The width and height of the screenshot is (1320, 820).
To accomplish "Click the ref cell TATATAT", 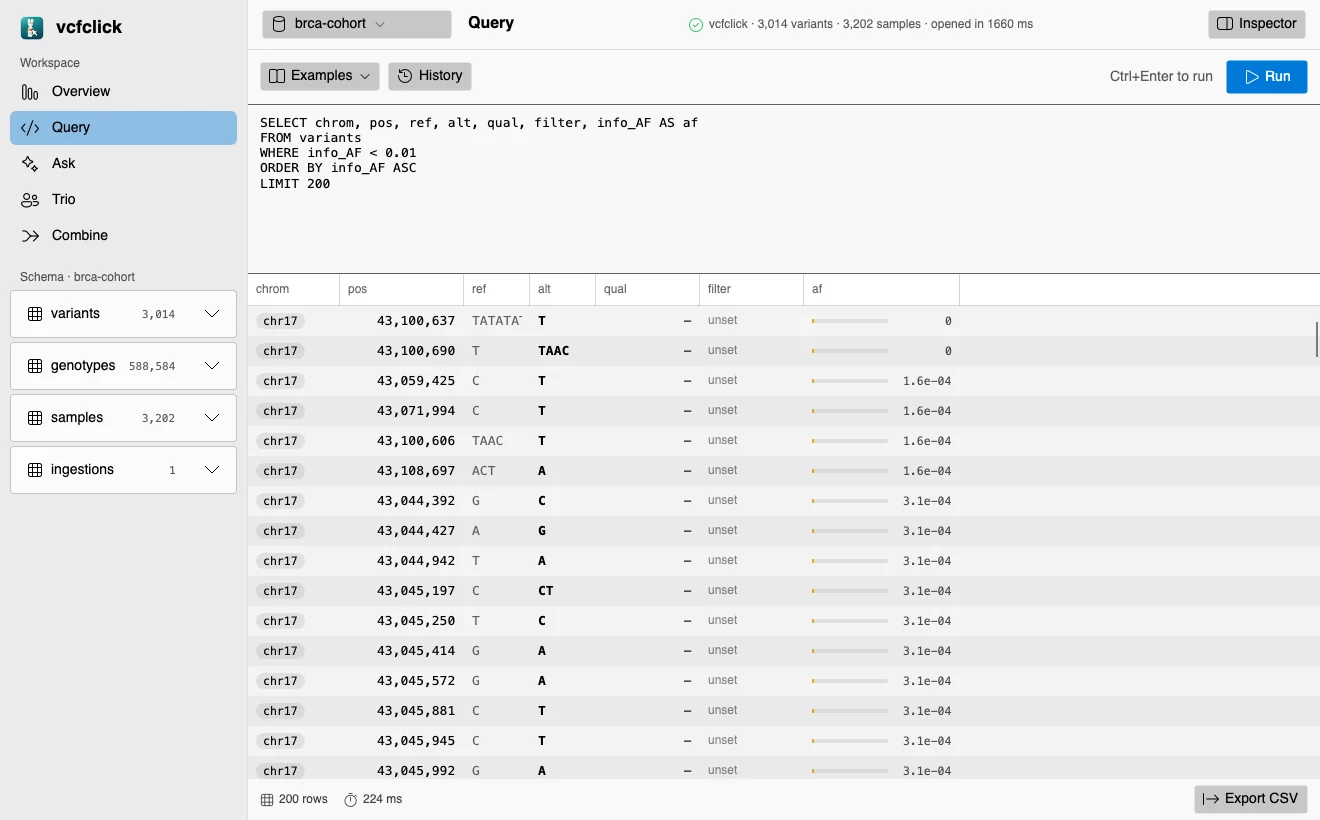I will pos(497,321).
